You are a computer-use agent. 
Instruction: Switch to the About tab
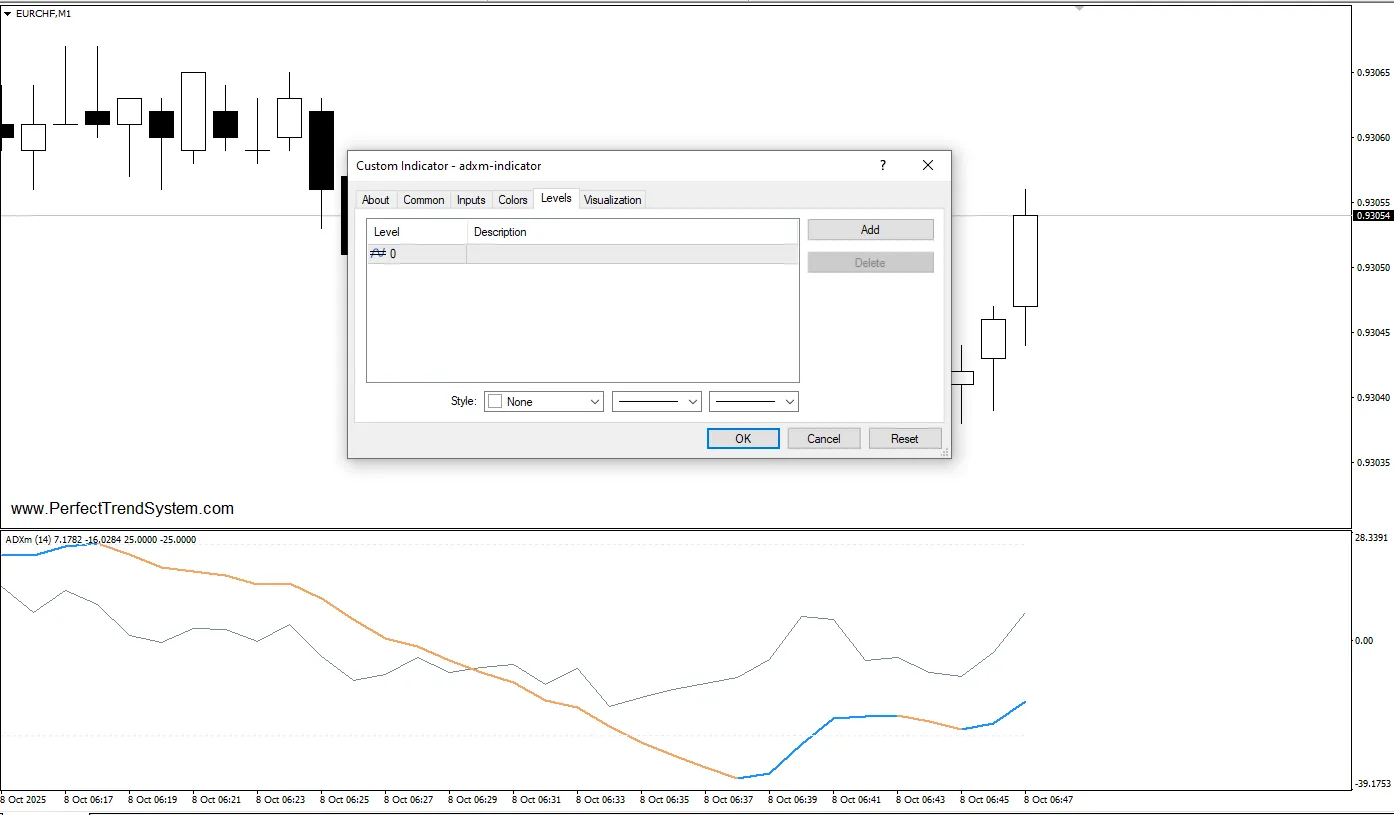376,200
